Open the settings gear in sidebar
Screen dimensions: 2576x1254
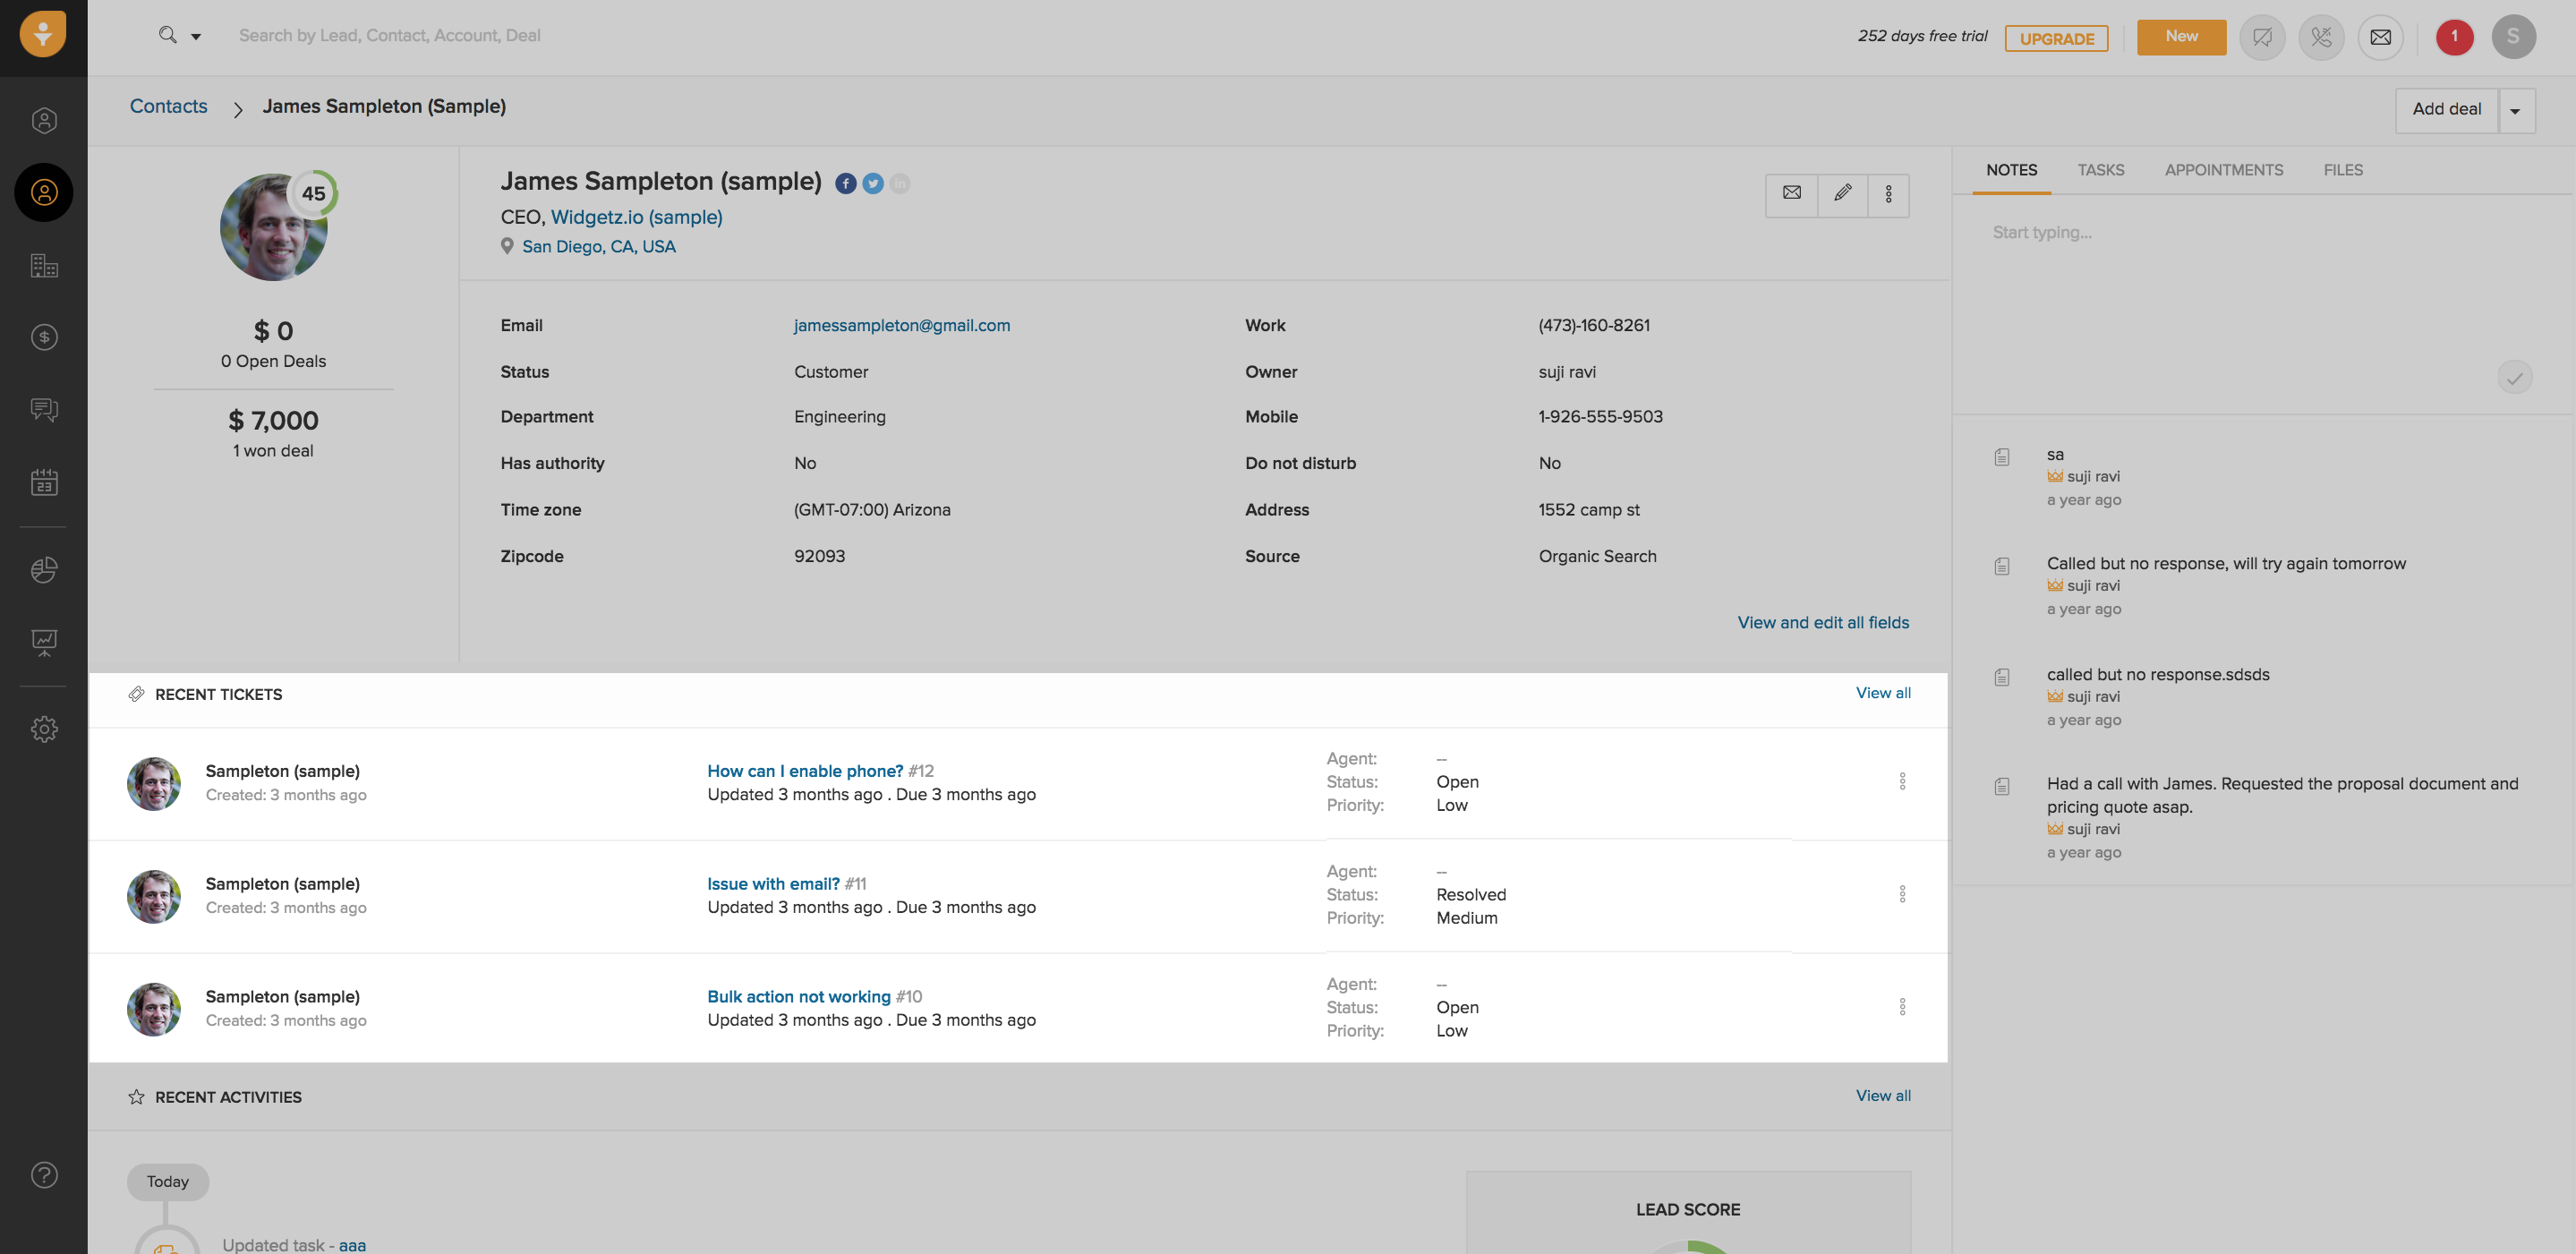pyautogui.click(x=44, y=729)
